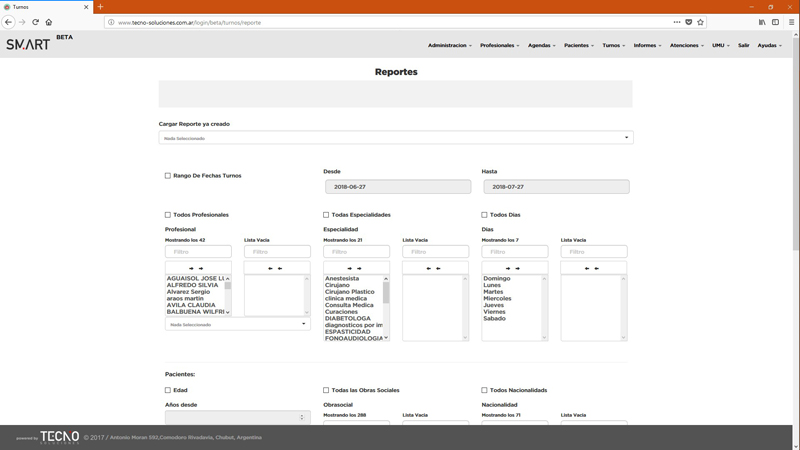
Task: Focus the Especialidad available-list Filtro box
Action: point(356,252)
